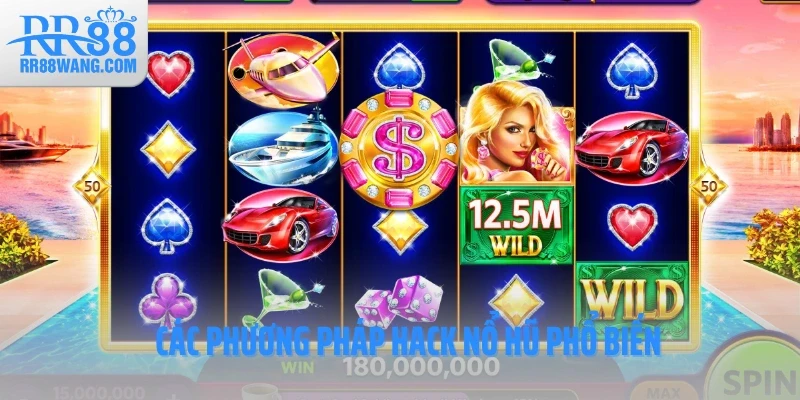Click the yellow diamond in first reel
800x400 pixels.
point(168,149)
